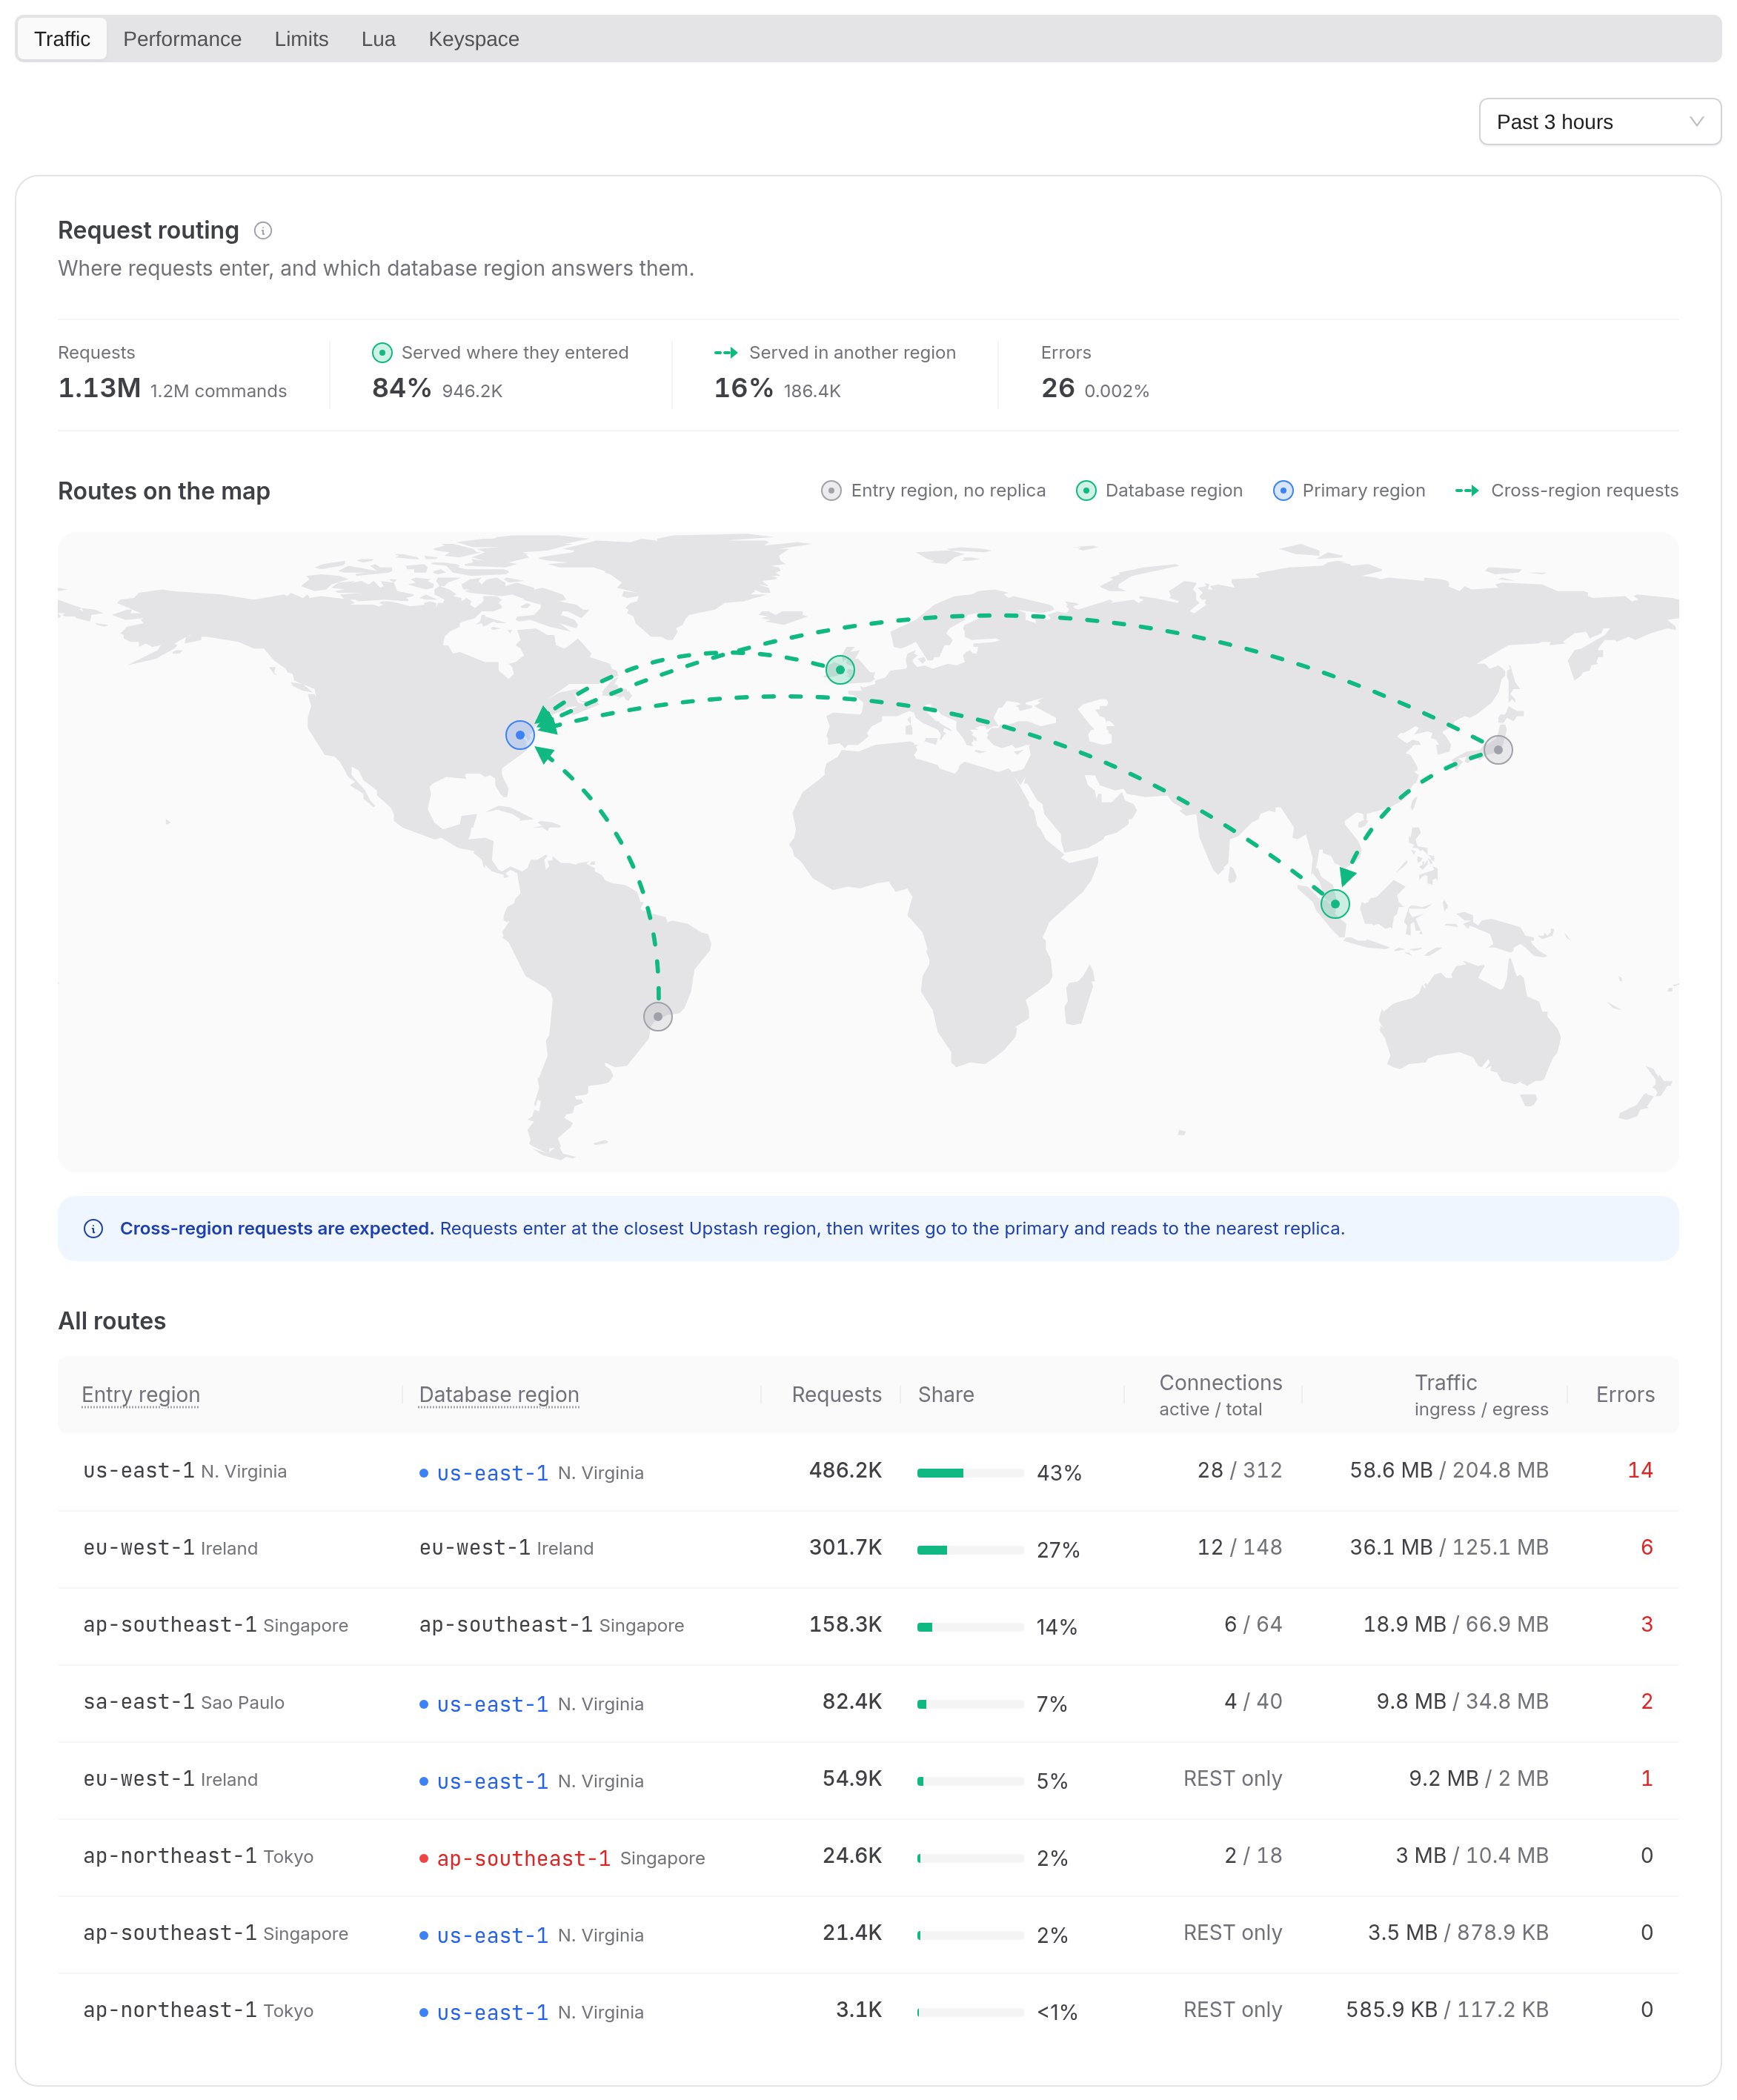Click the Entry region column header
Viewport: 1737px width, 2100px height.
[x=141, y=1394]
